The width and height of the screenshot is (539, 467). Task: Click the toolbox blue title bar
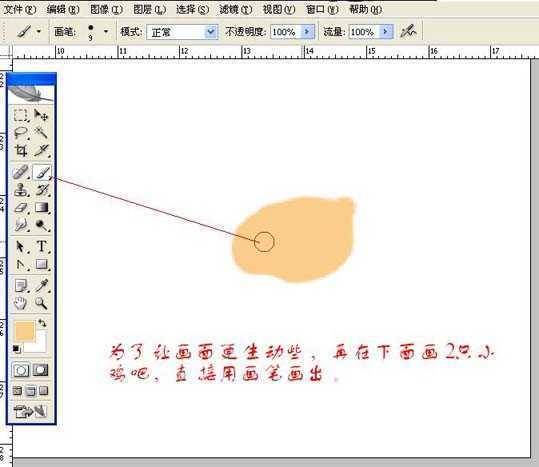[32, 79]
